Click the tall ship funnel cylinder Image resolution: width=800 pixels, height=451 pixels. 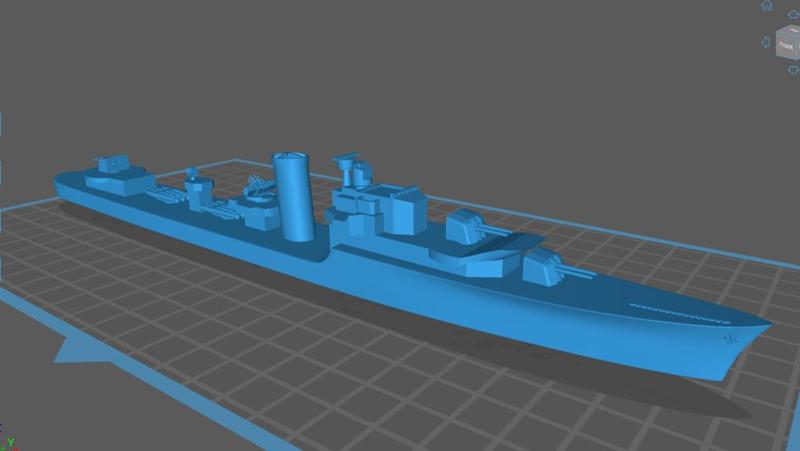coord(293,196)
